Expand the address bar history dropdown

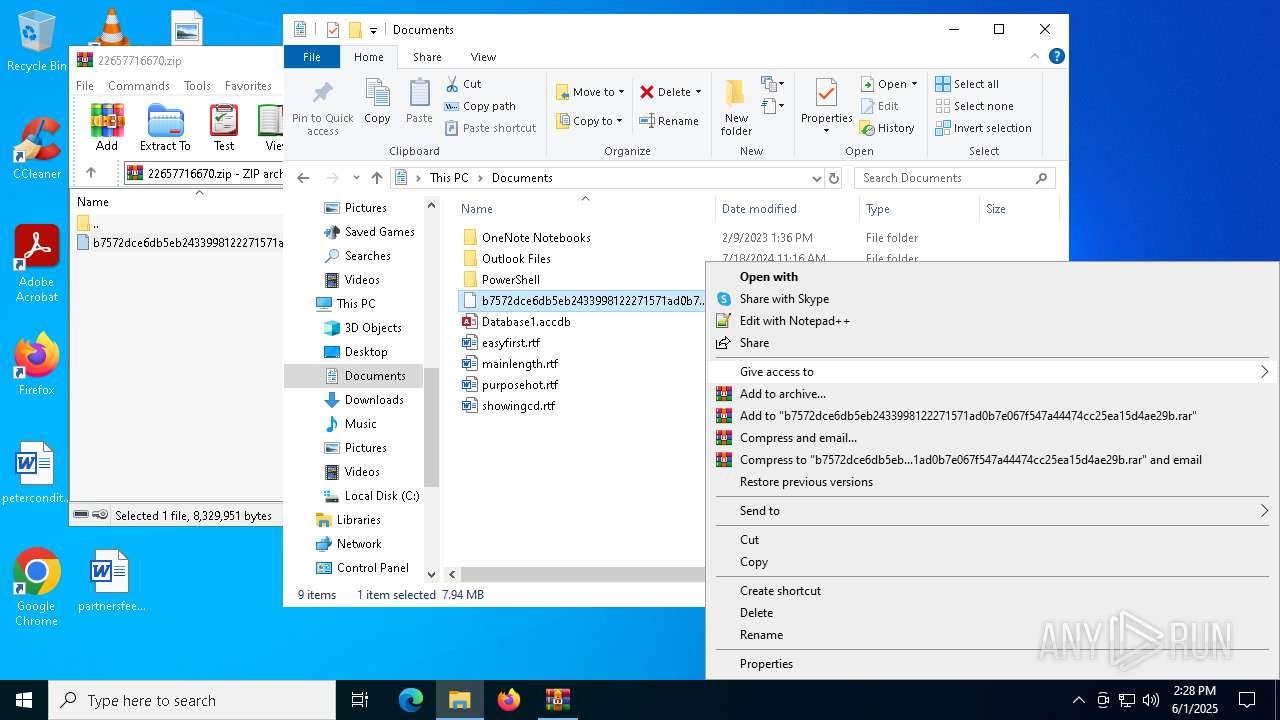[x=817, y=178]
